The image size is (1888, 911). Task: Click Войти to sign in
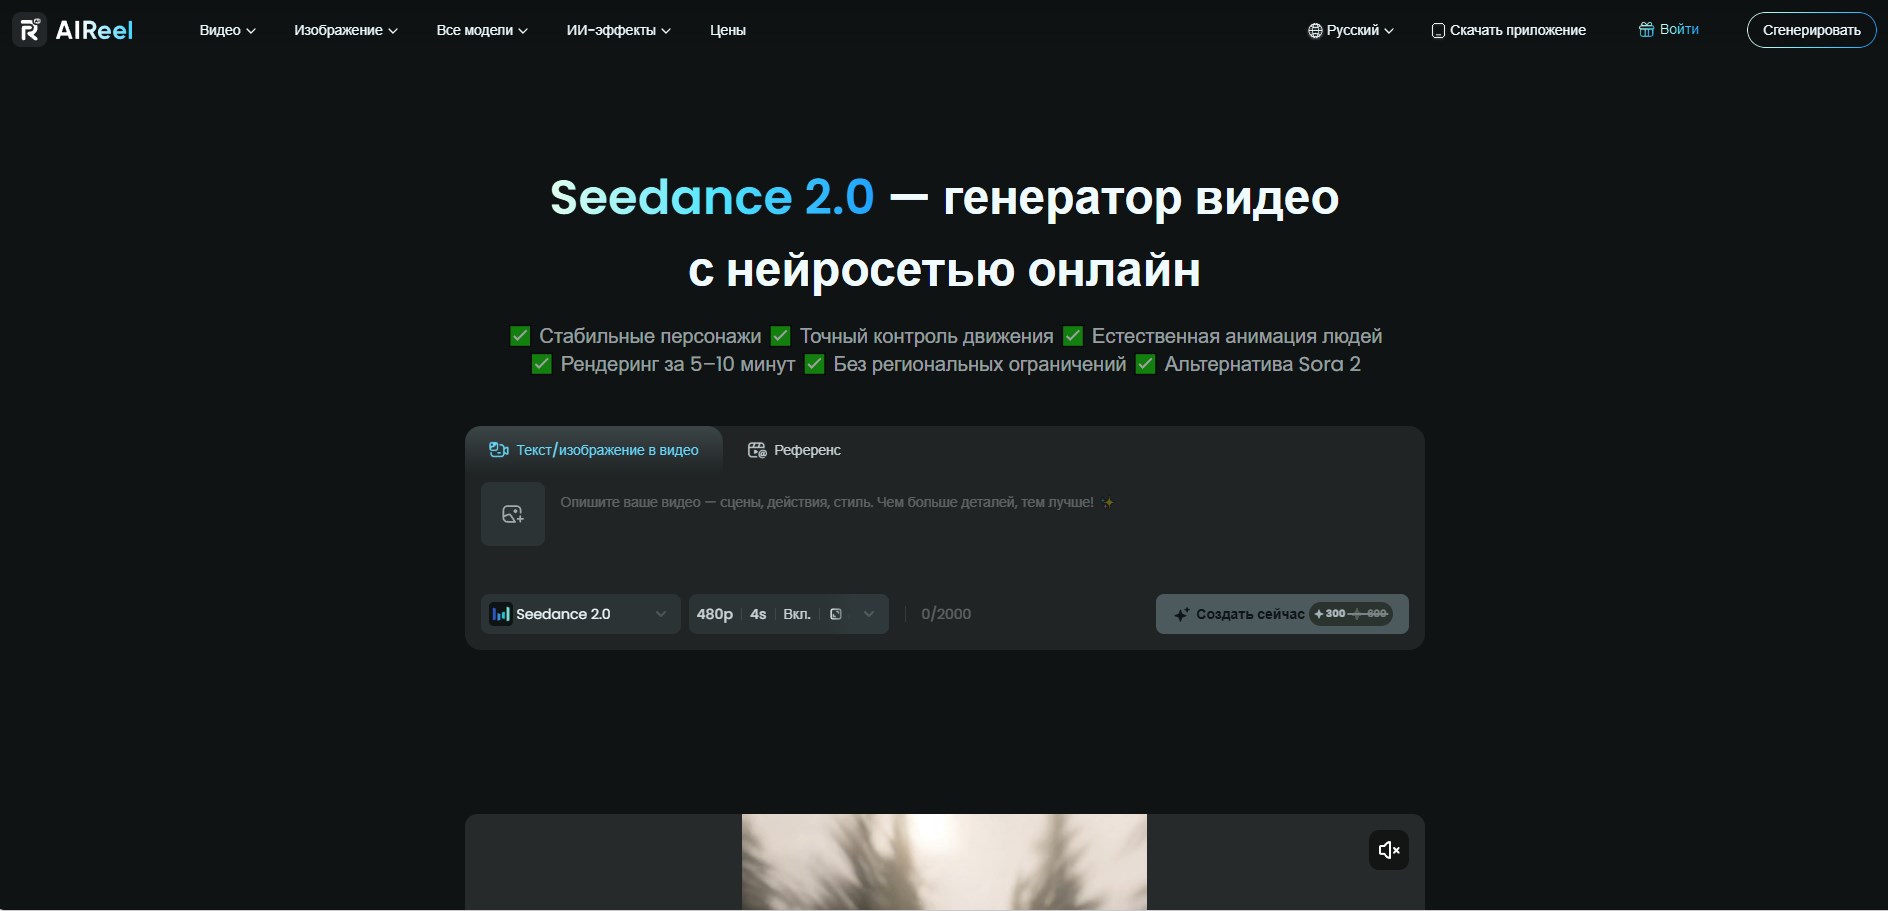pyautogui.click(x=1668, y=30)
